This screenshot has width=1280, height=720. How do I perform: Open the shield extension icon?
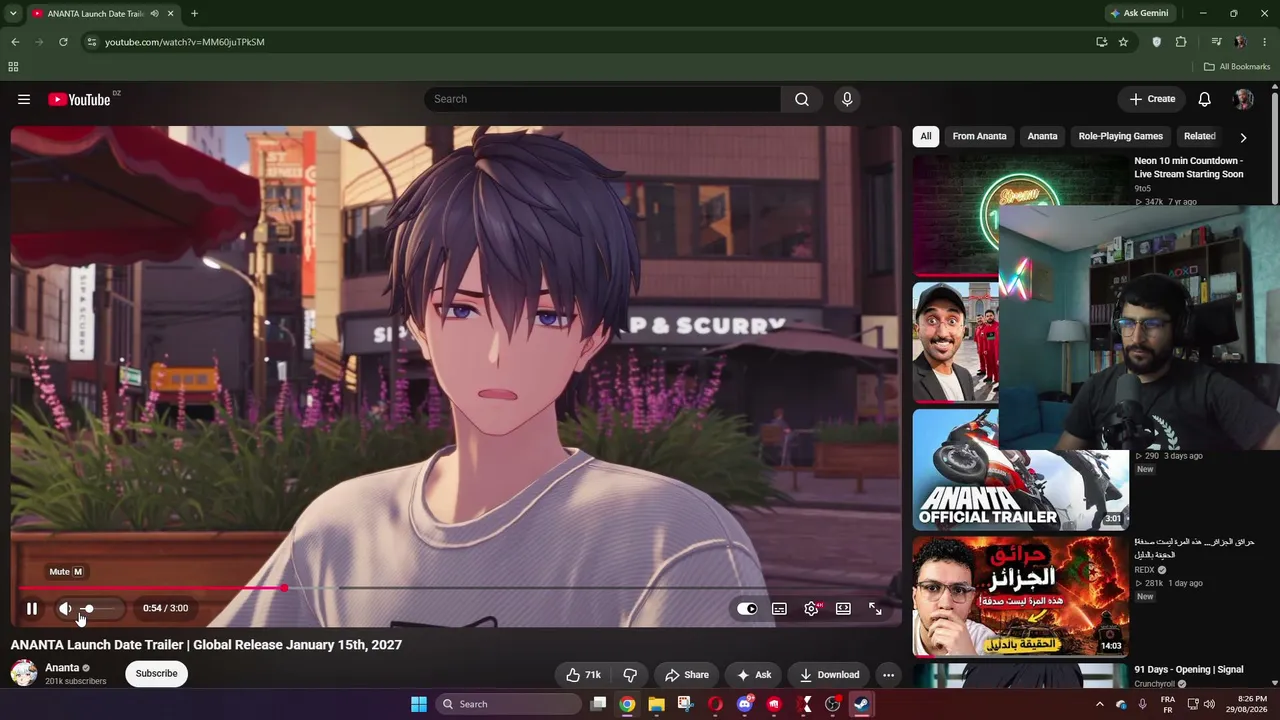[x=1157, y=42]
